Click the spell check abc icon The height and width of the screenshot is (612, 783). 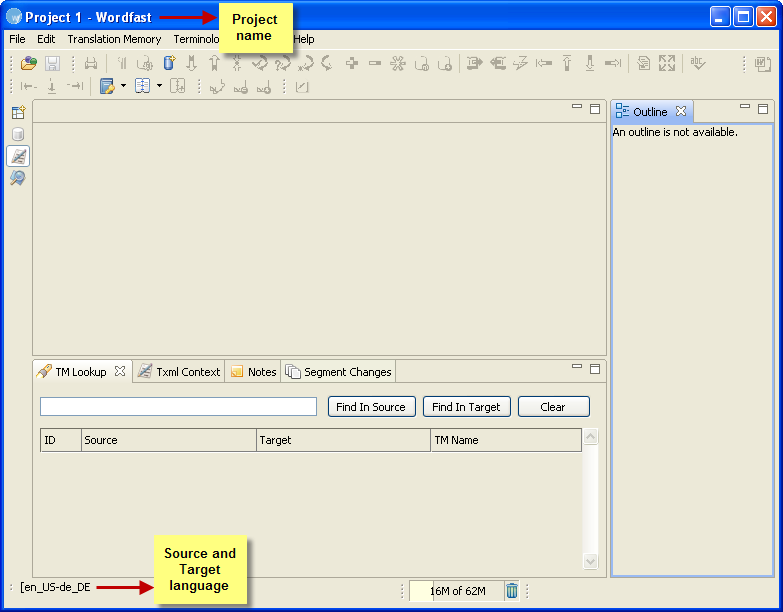click(x=698, y=63)
